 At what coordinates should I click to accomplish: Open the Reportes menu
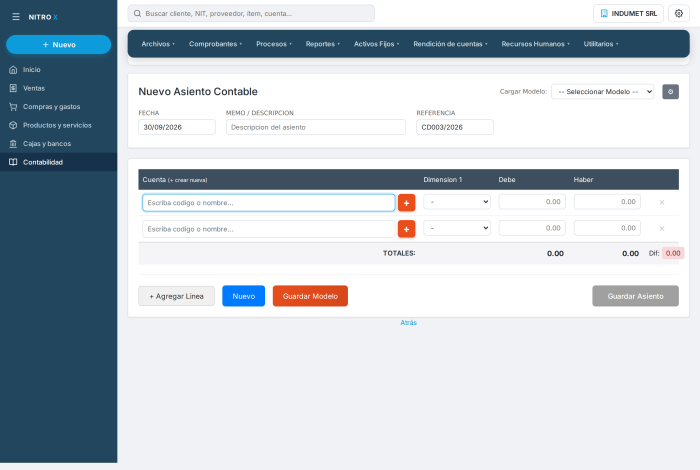point(322,44)
